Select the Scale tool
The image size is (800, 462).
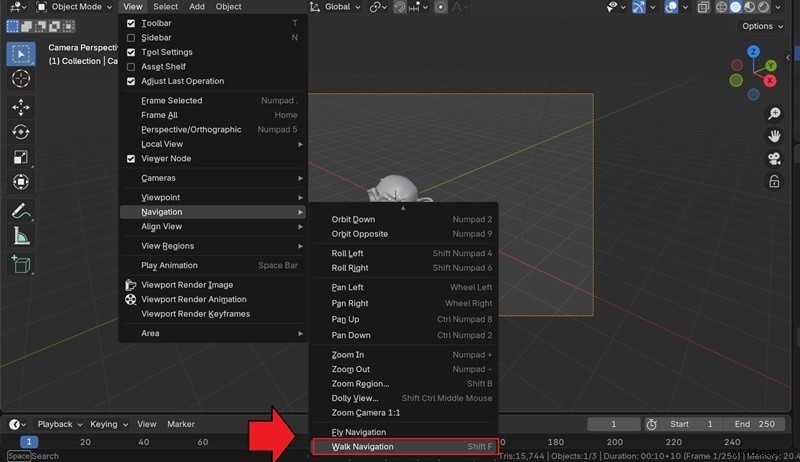click(21, 157)
